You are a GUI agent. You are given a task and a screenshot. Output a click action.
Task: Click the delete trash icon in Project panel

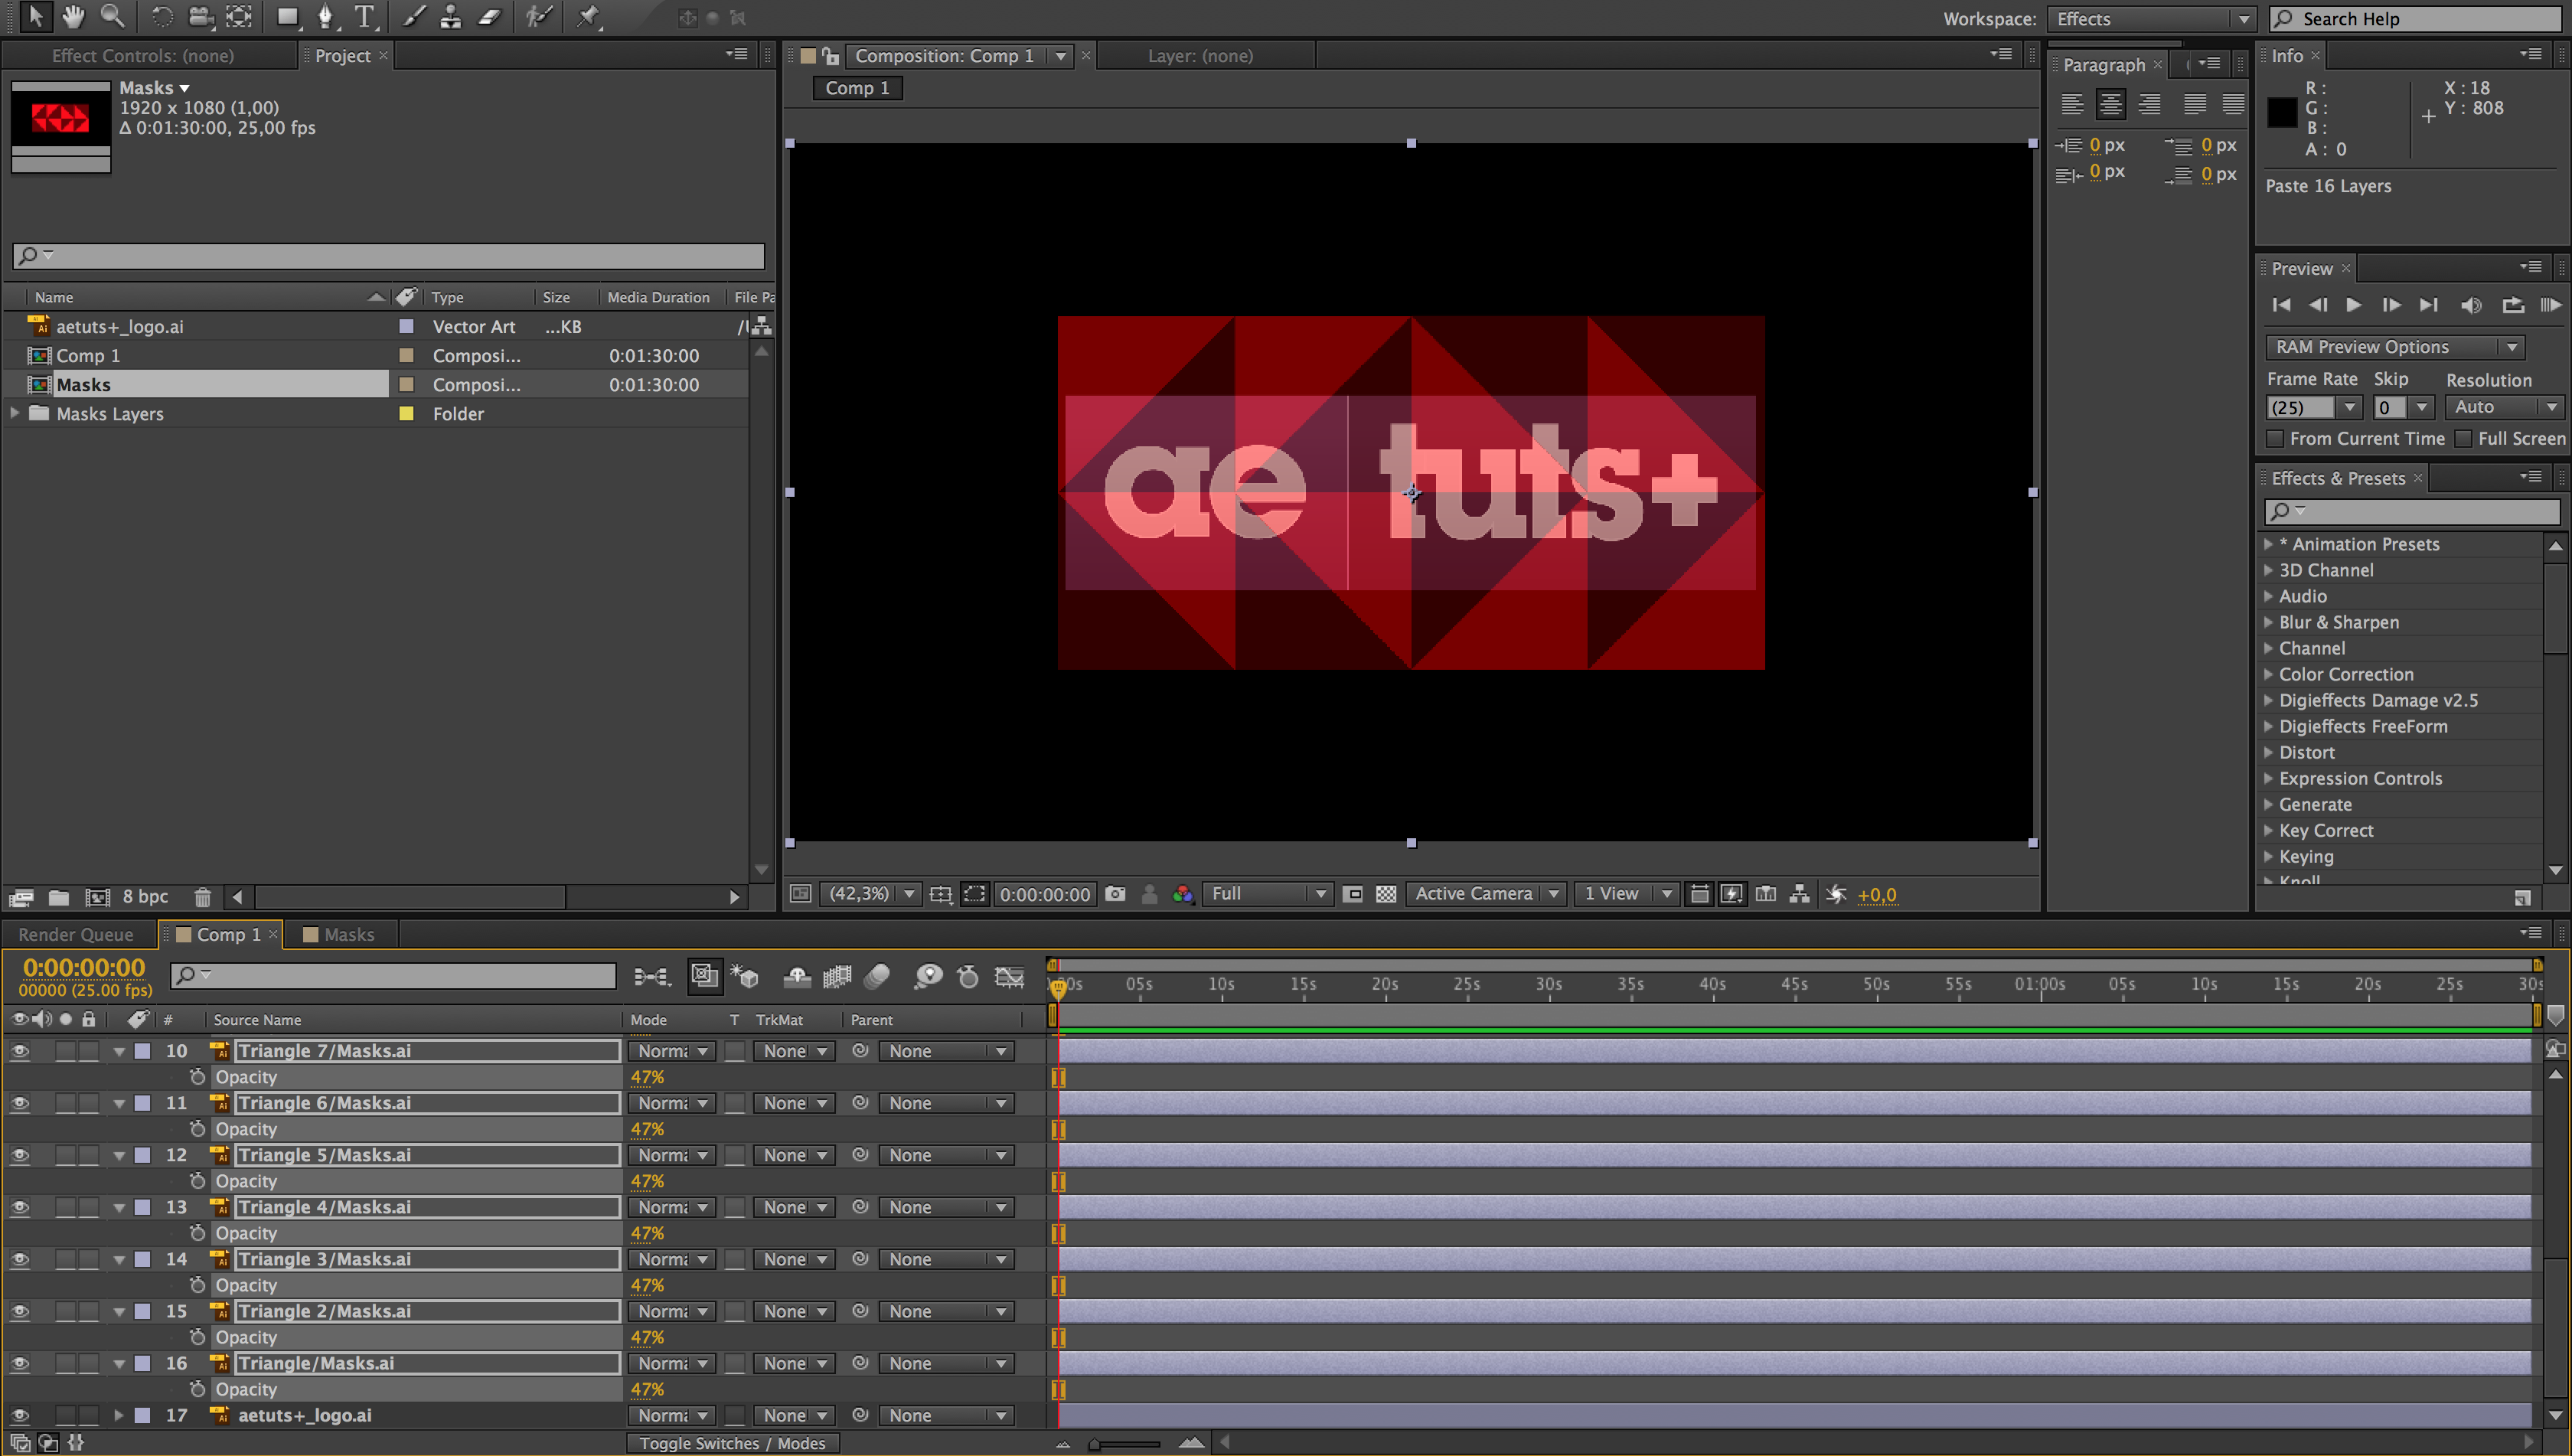202,897
